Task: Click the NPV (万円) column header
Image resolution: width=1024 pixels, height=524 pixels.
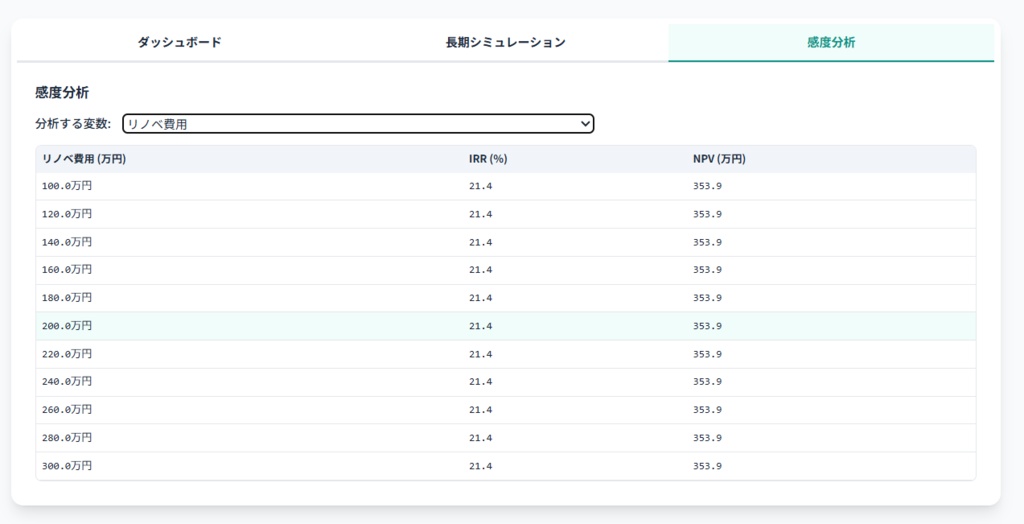Action: (x=719, y=159)
